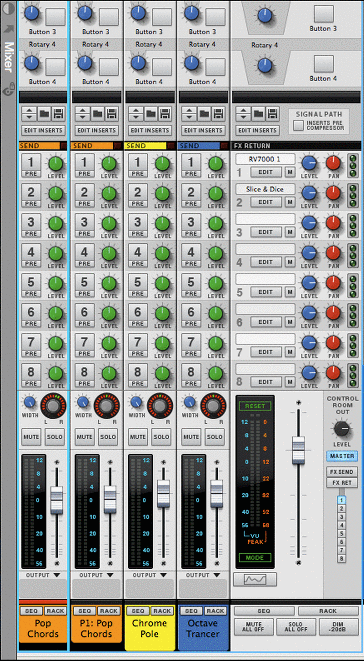
Task: Save insert patch on Chrome Pole channel
Action: pyautogui.click(x=164, y=113)
